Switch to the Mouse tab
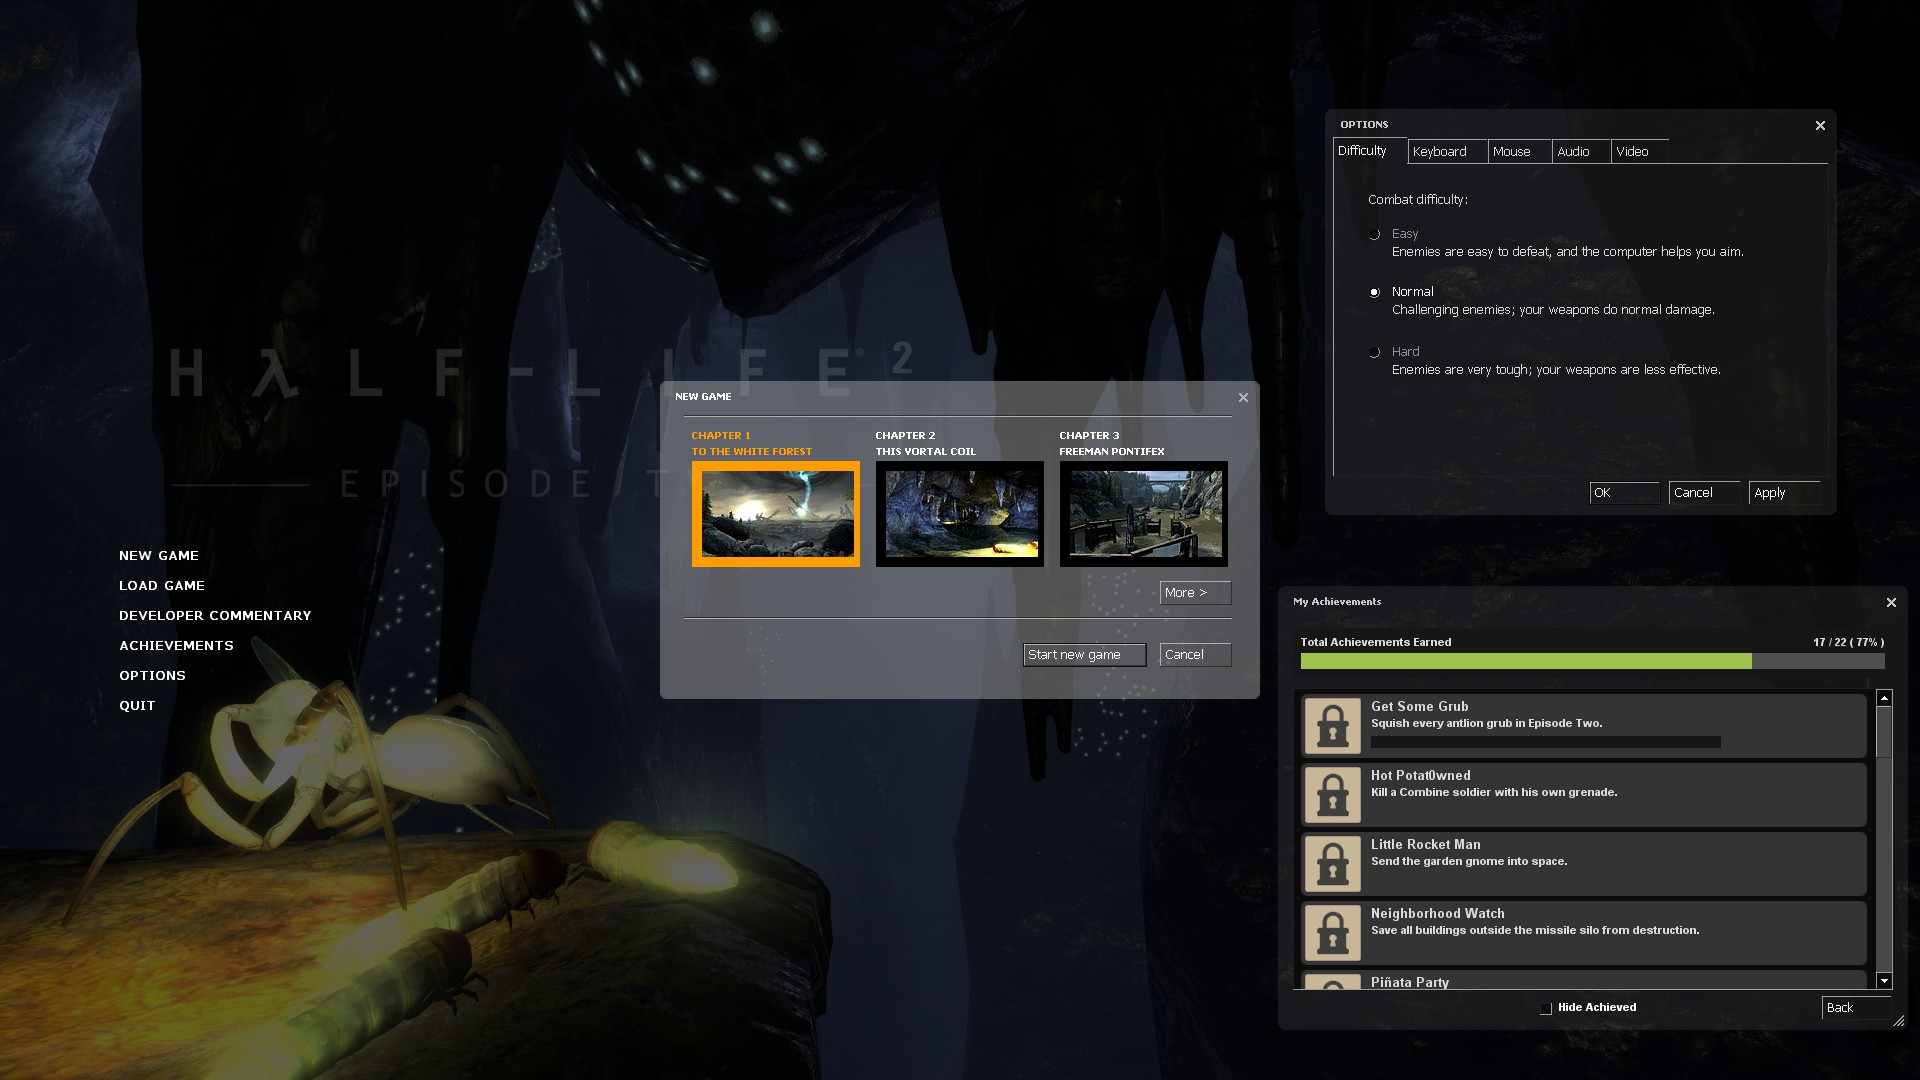Viewport: 1920px width, 1080px height. (x=1520, y=152)
